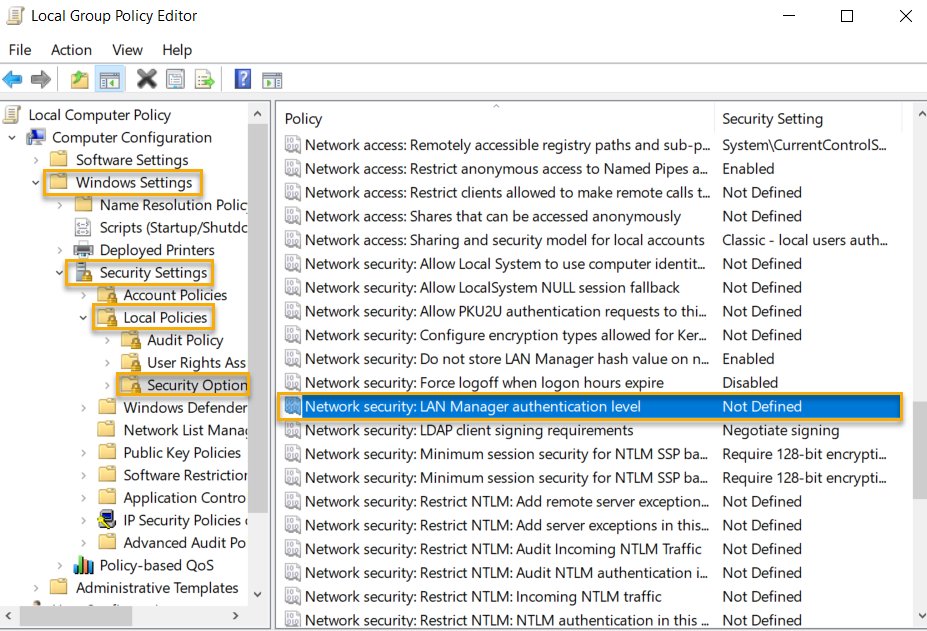Click the Back navigation arrow

(x=13, y=79)
